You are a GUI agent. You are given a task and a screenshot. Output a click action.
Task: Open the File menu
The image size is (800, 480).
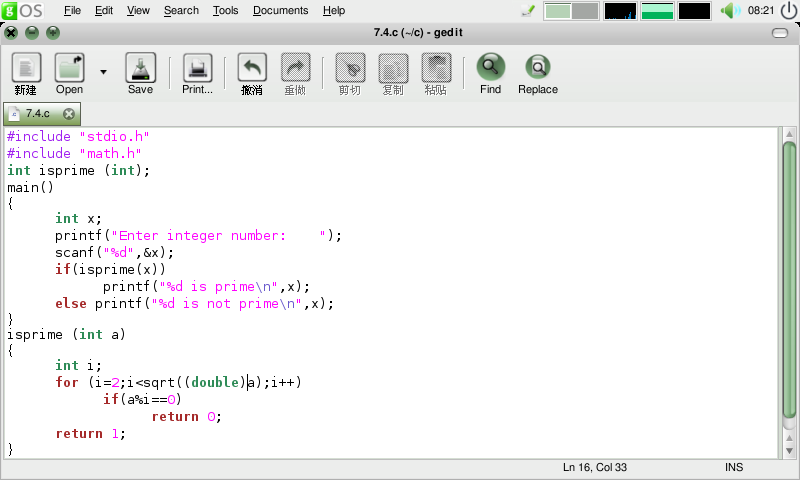coord(72,10)
